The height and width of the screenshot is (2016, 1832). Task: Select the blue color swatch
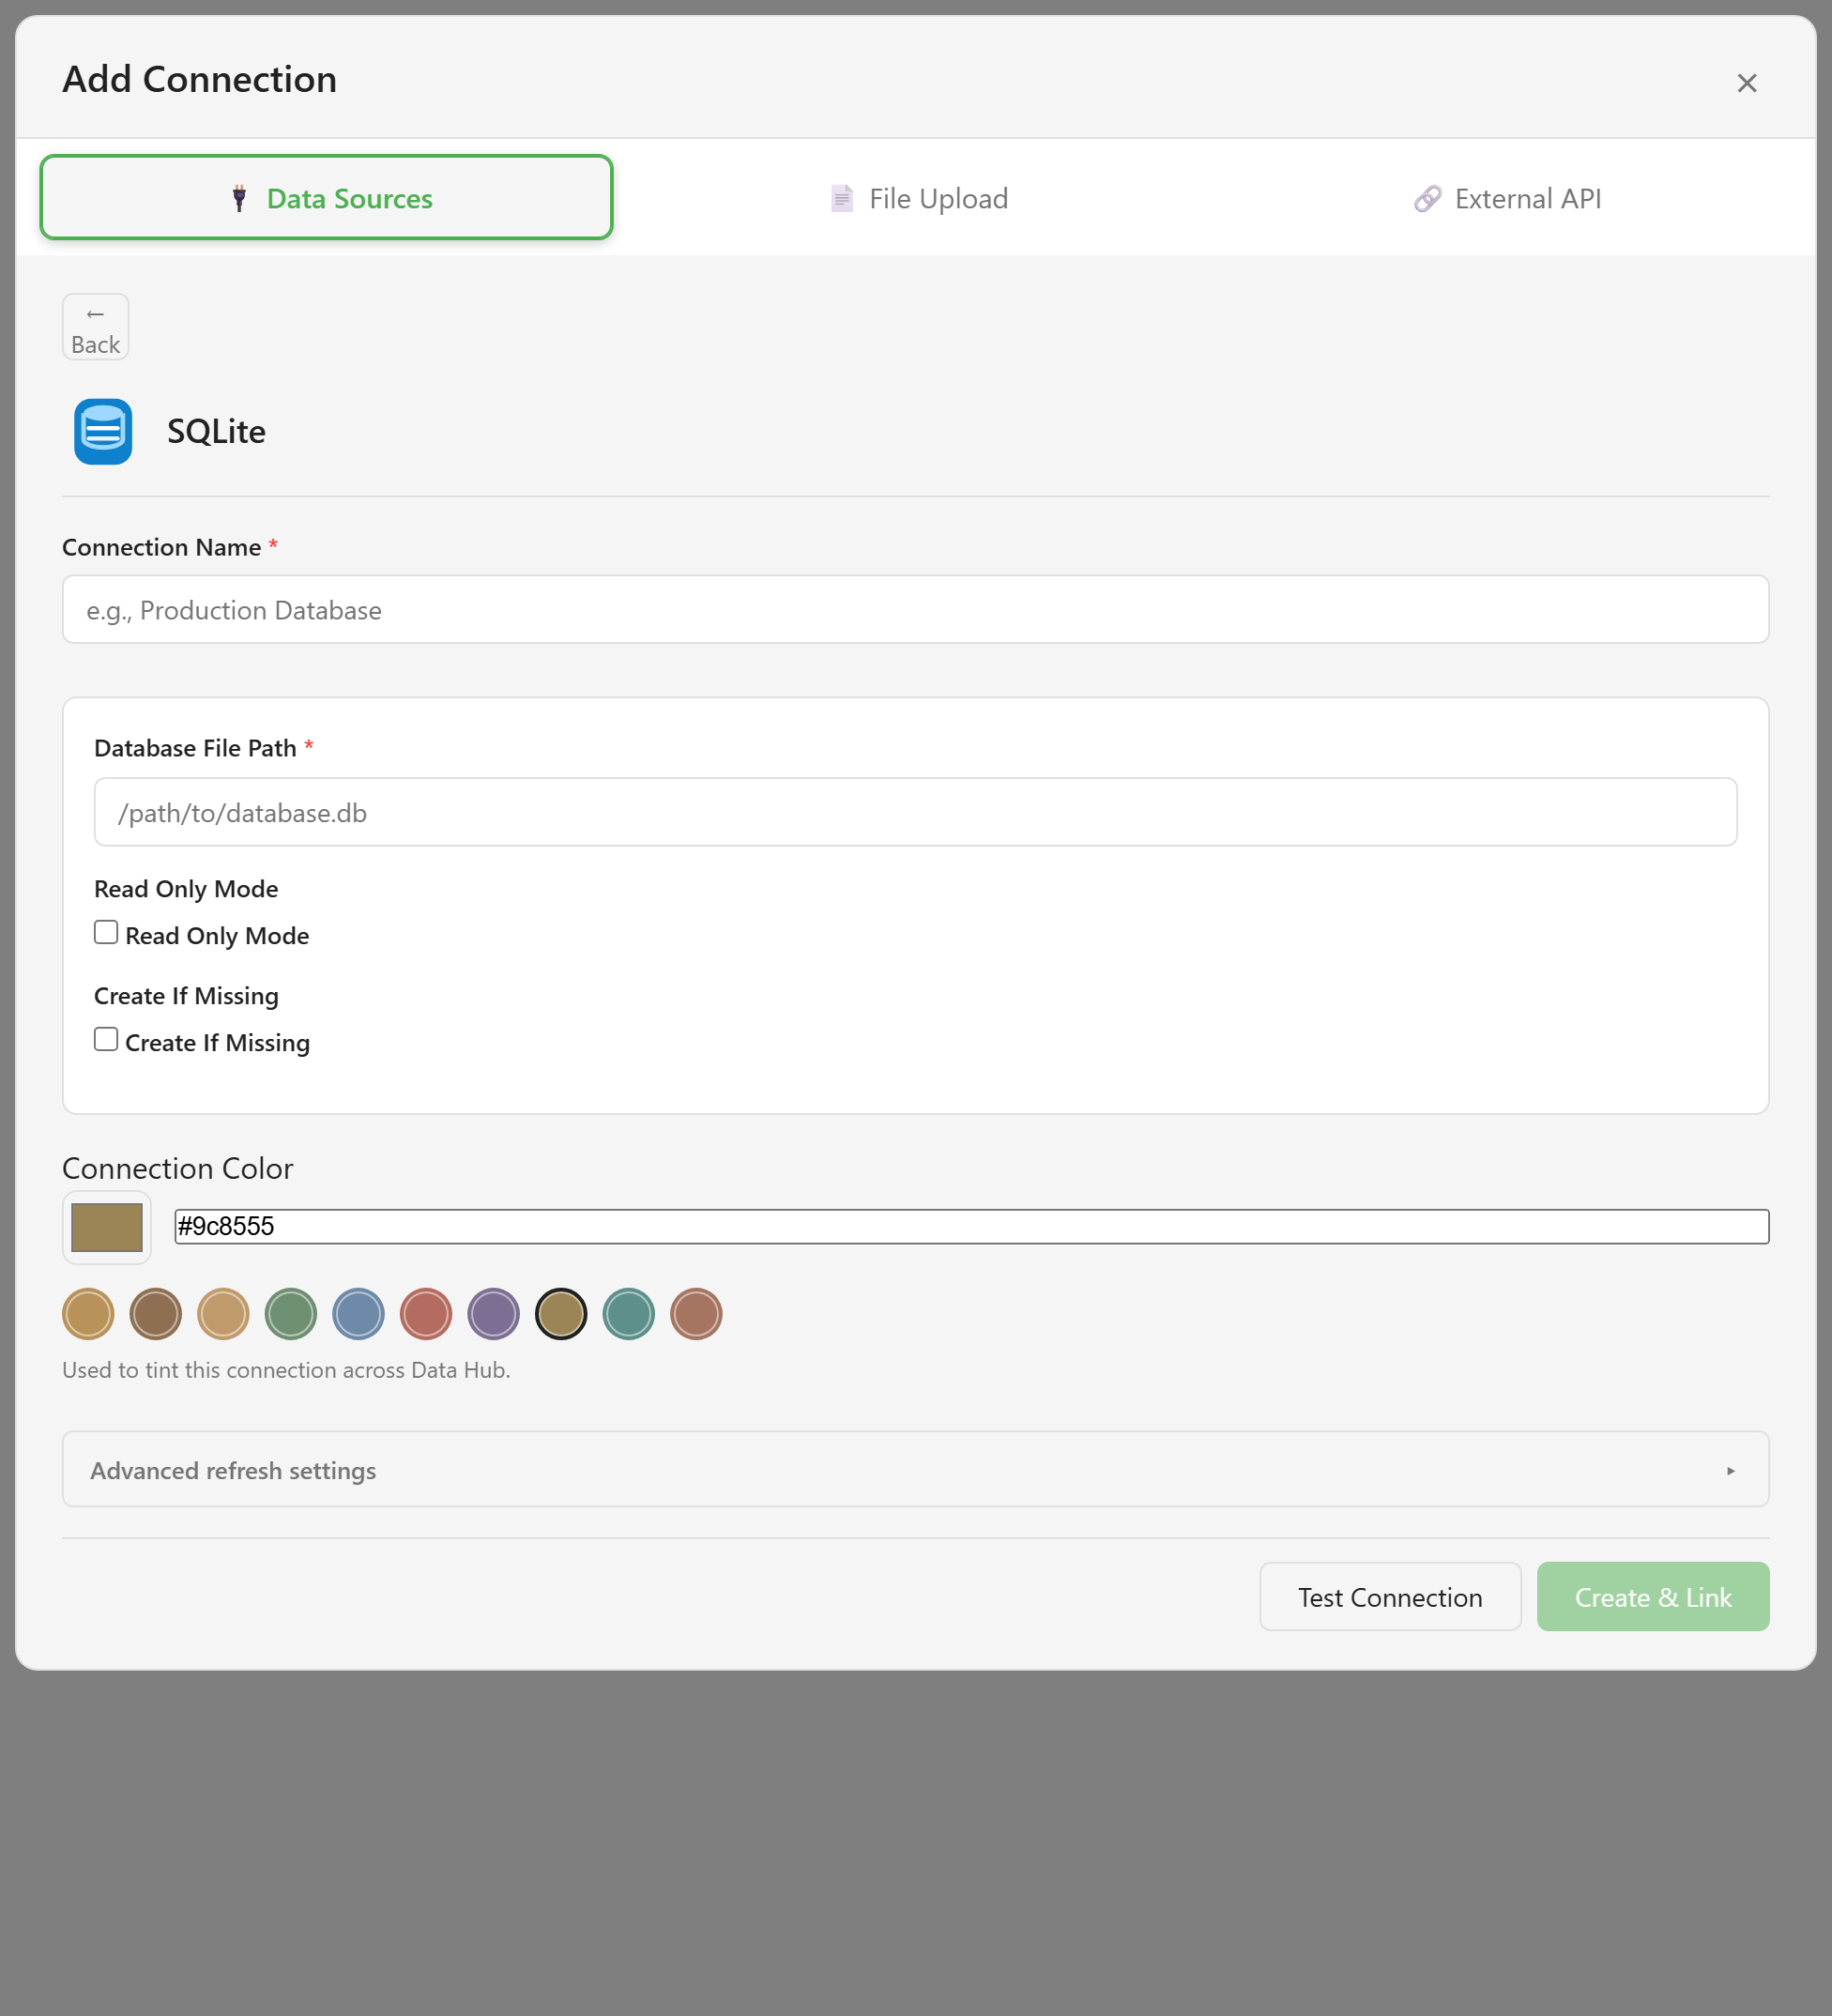[x=358, y=1313]
